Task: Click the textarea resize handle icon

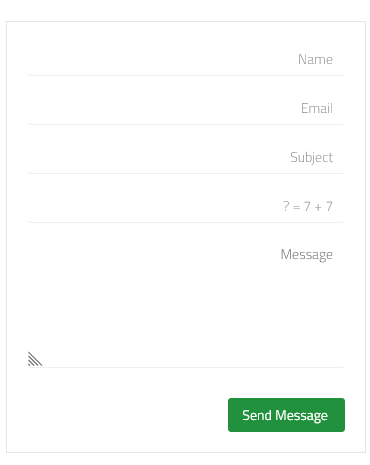Action: (35, 359)
